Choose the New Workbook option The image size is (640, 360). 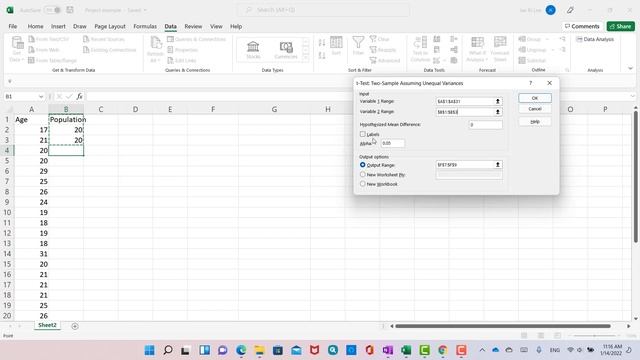click(362, 184)
